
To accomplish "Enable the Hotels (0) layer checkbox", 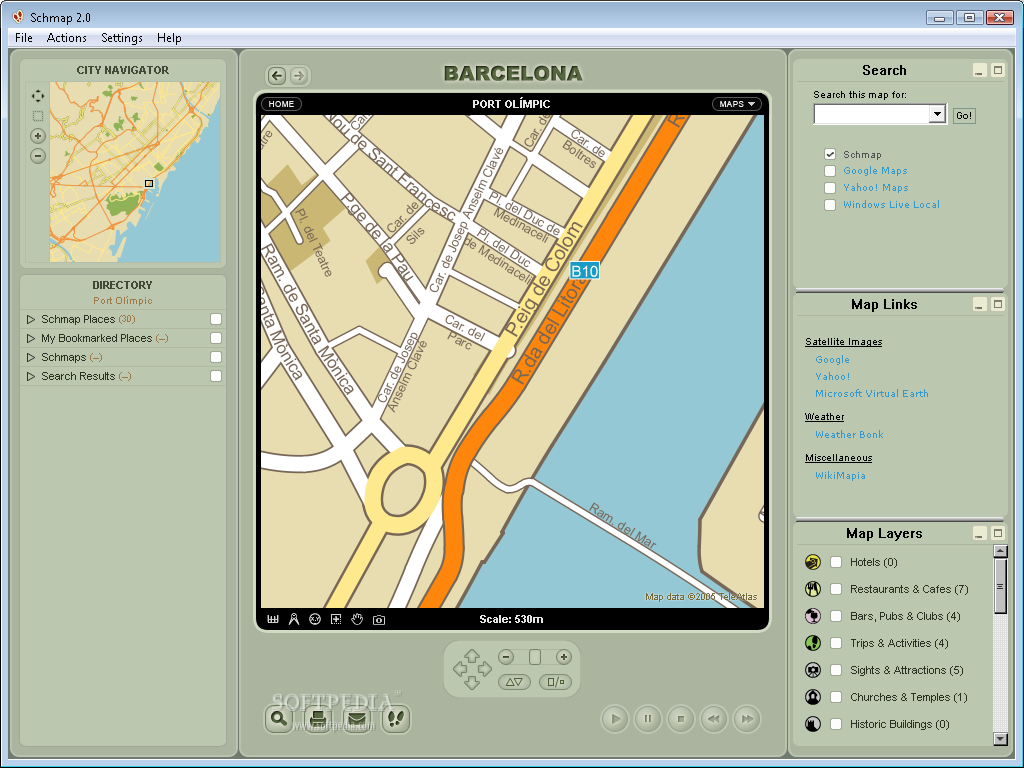I will (836, 562).
